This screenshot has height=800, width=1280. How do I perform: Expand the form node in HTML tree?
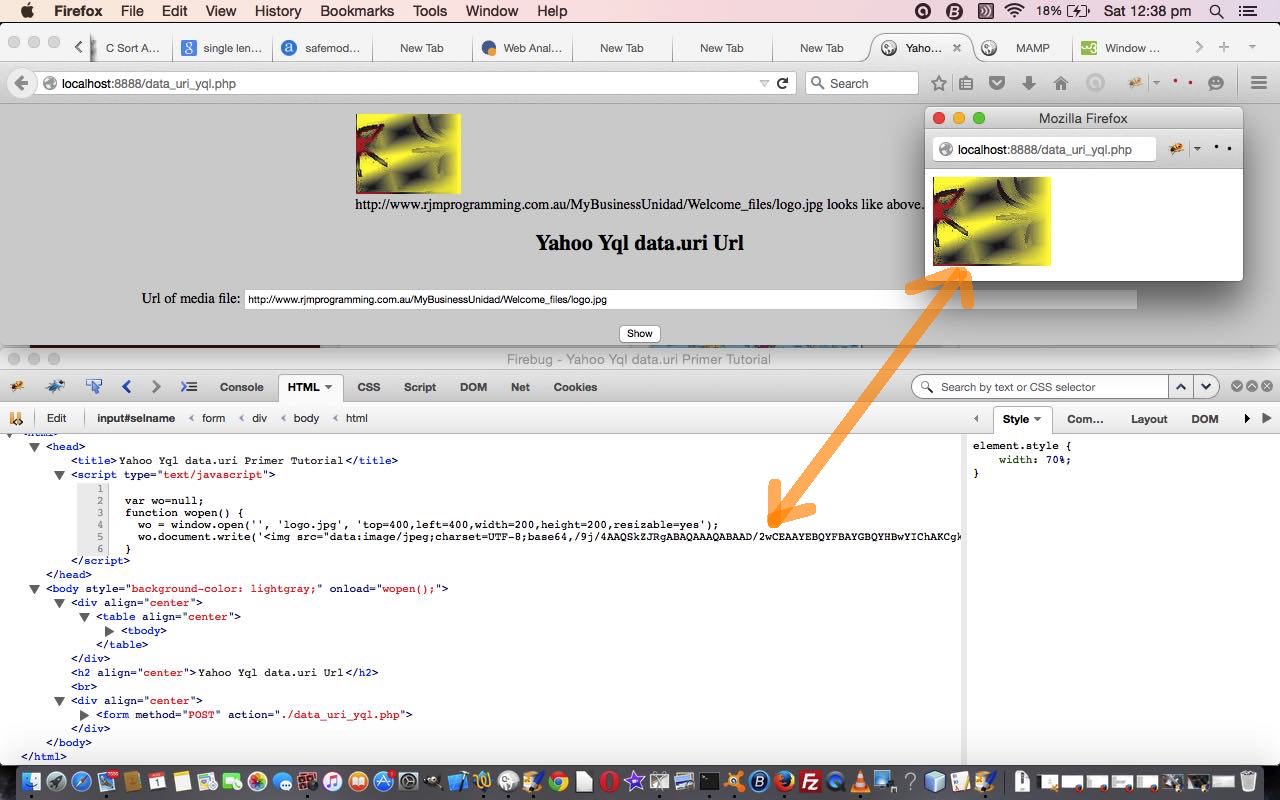click(x=85, y=715)
